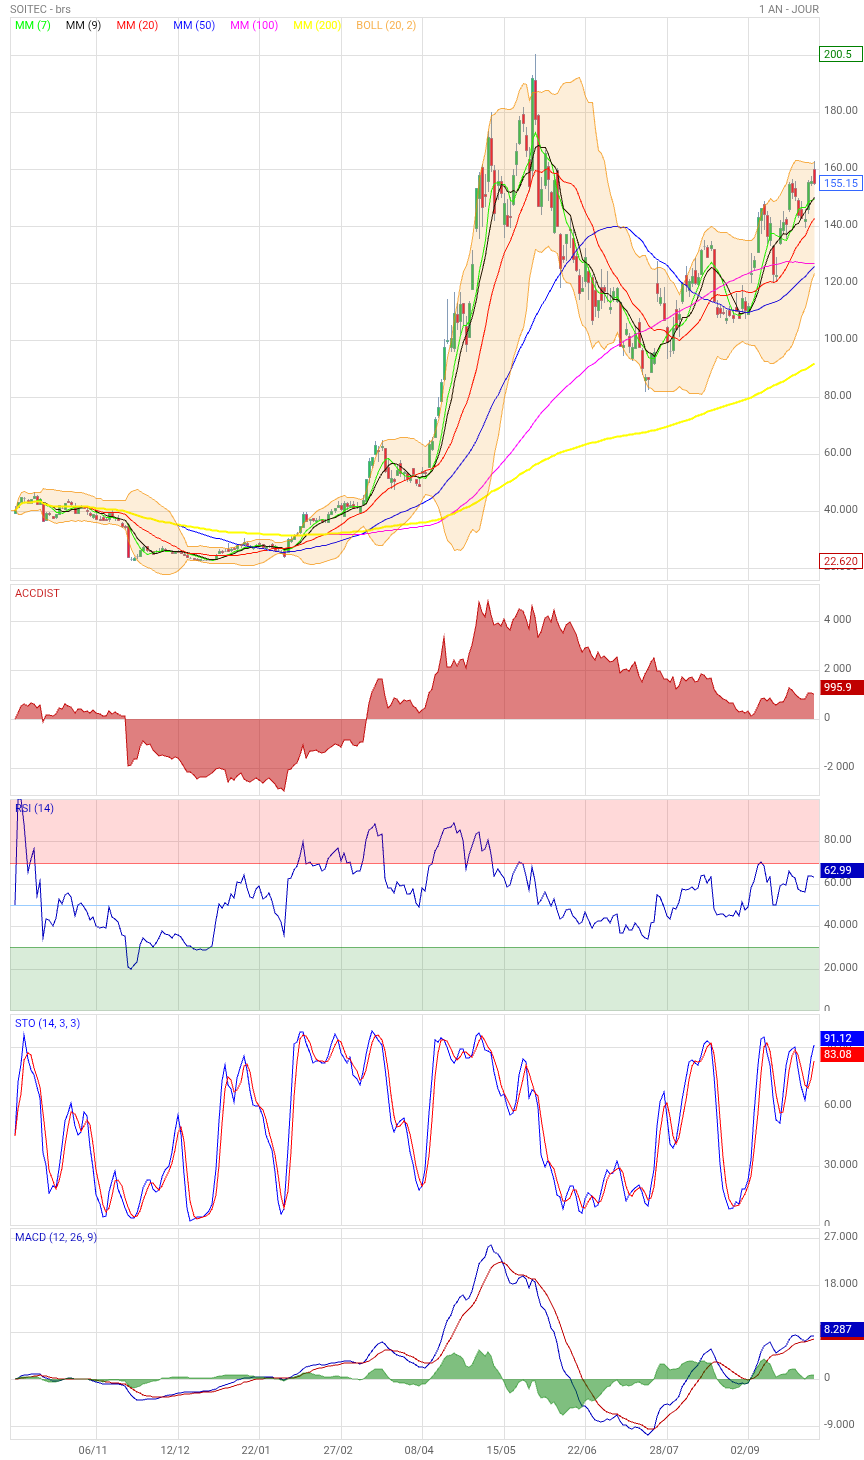The width and height of the screenshot is (864, 1460).
Task: Click the 22/01 date axis label
Action: coord(257,1449)
